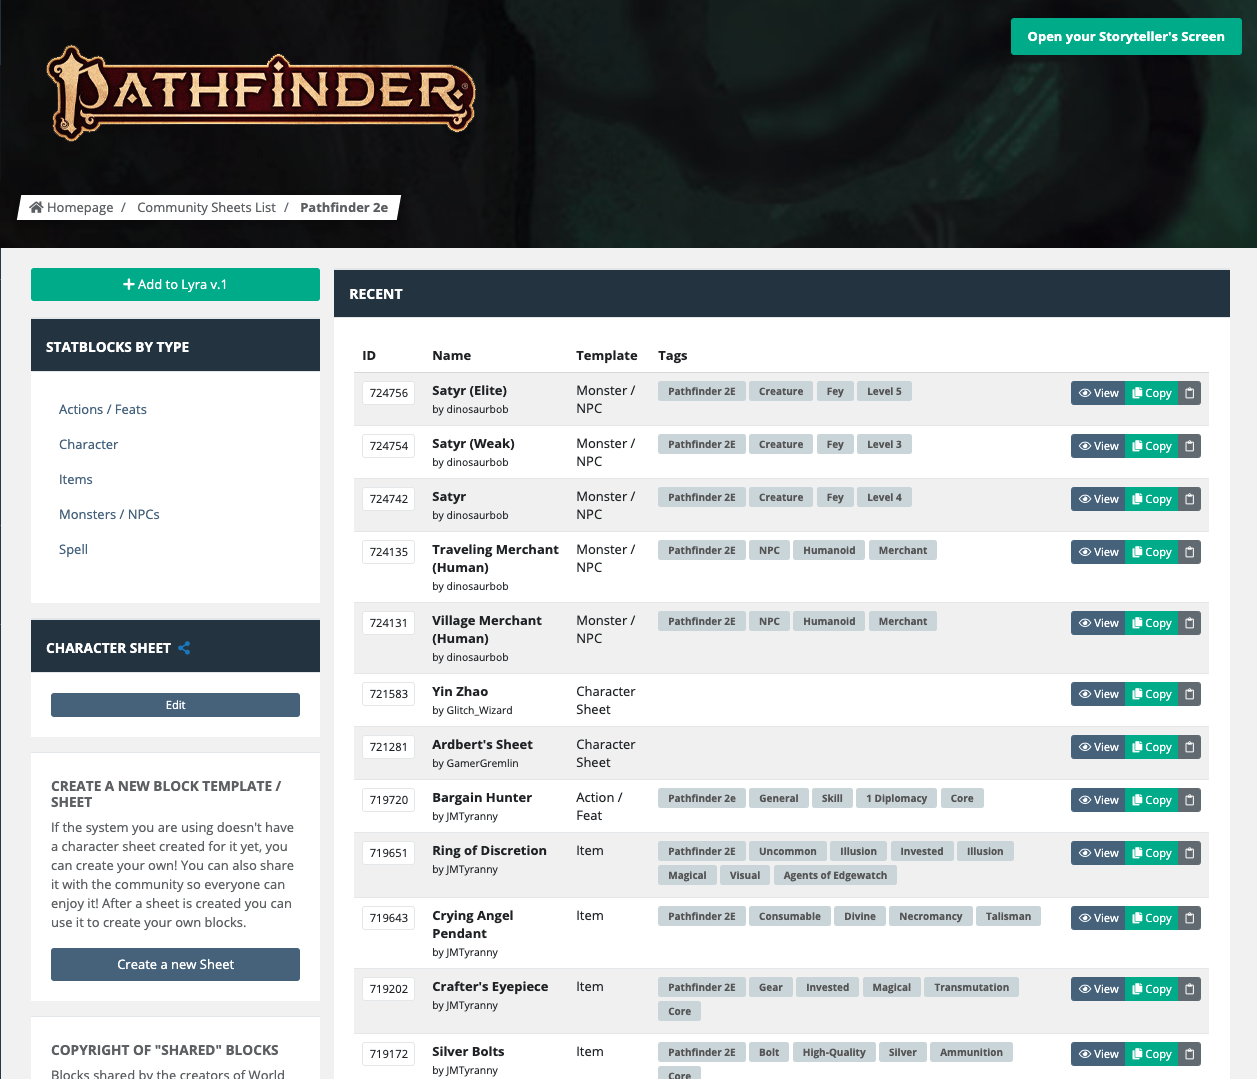Click Create a new Sheet
Viewport: 1257px width, 1079px height.
175,964
